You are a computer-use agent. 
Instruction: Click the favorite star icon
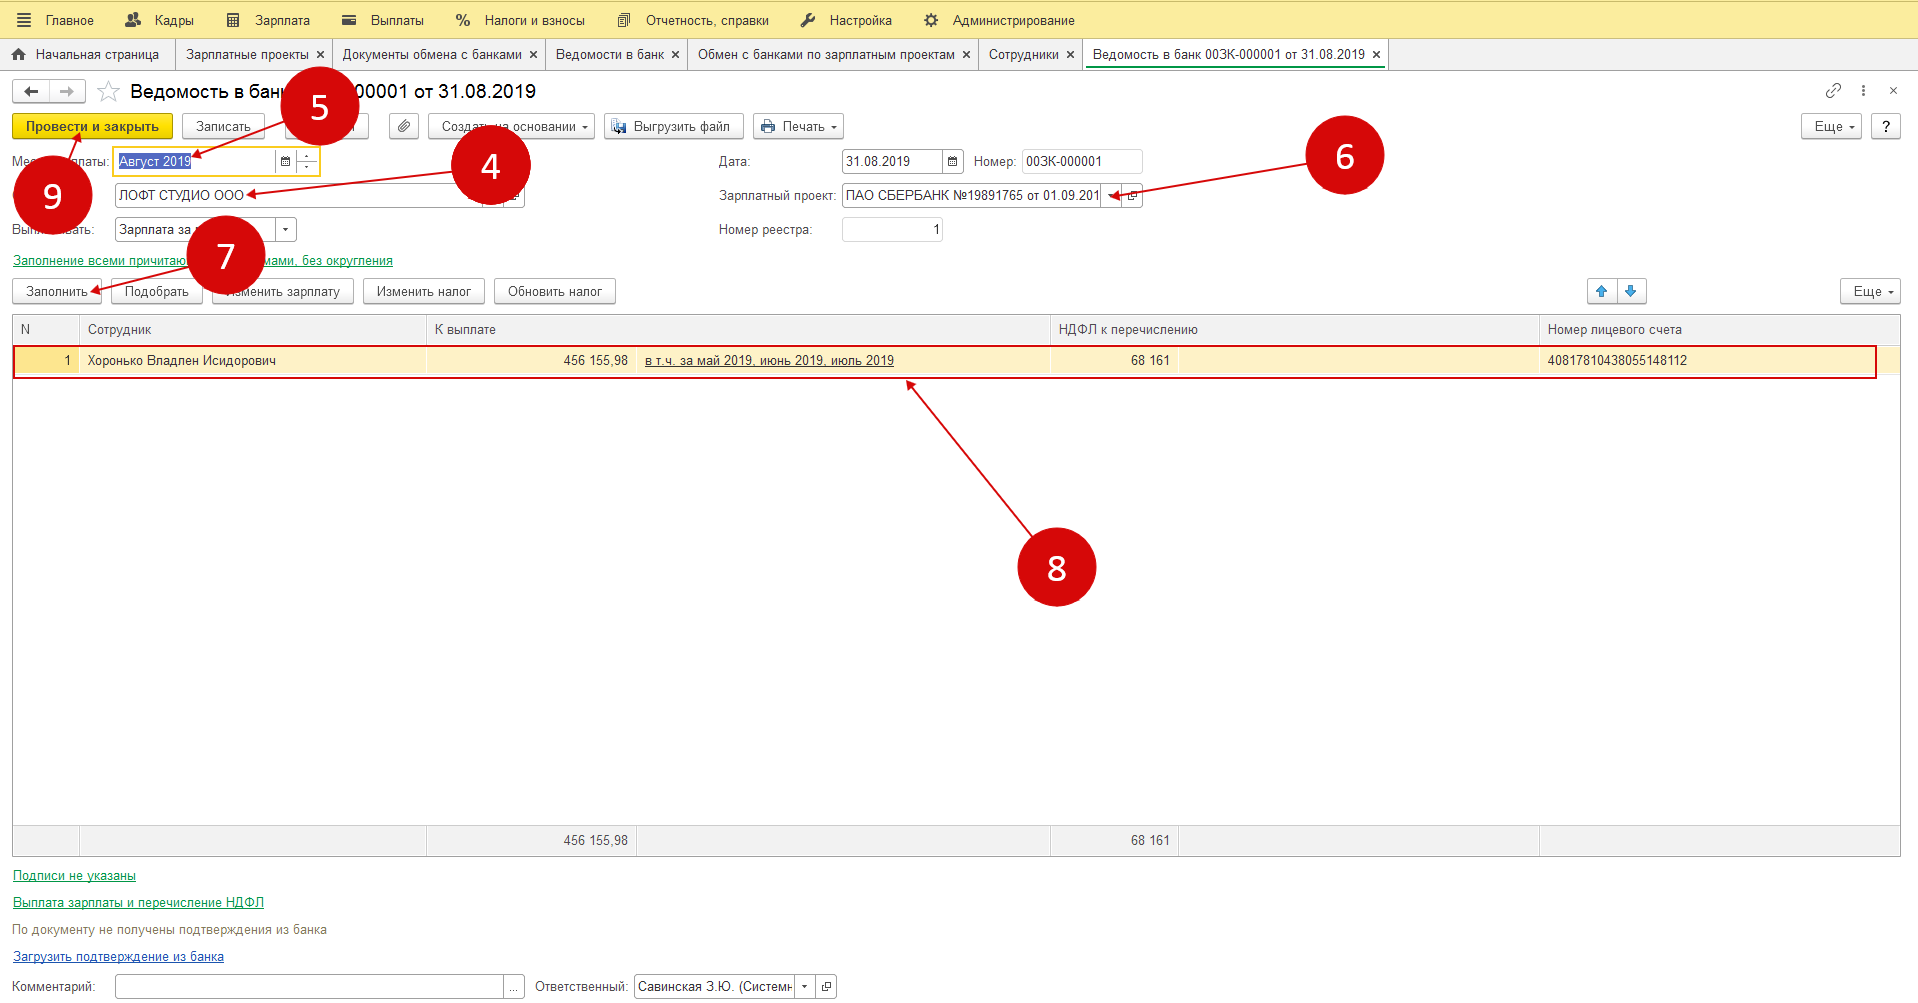(x=109, y=92)
